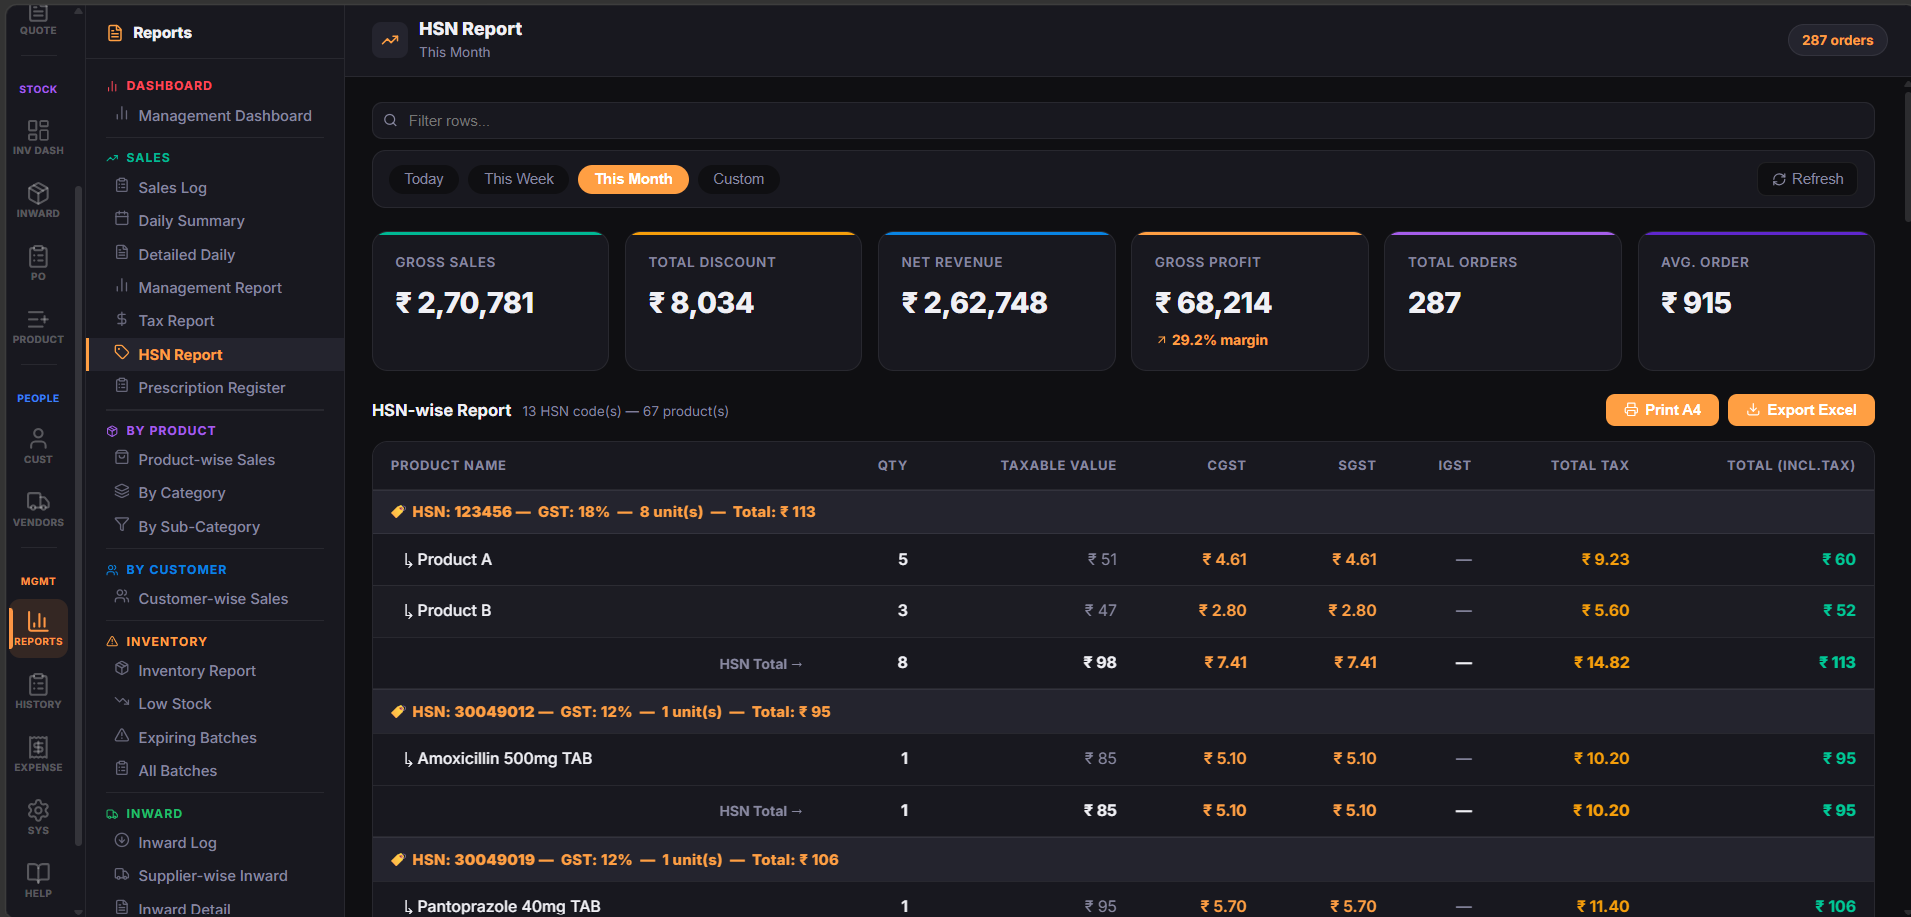Open the Sys settings gear icon
The image size is (1911, 917).
38,817
